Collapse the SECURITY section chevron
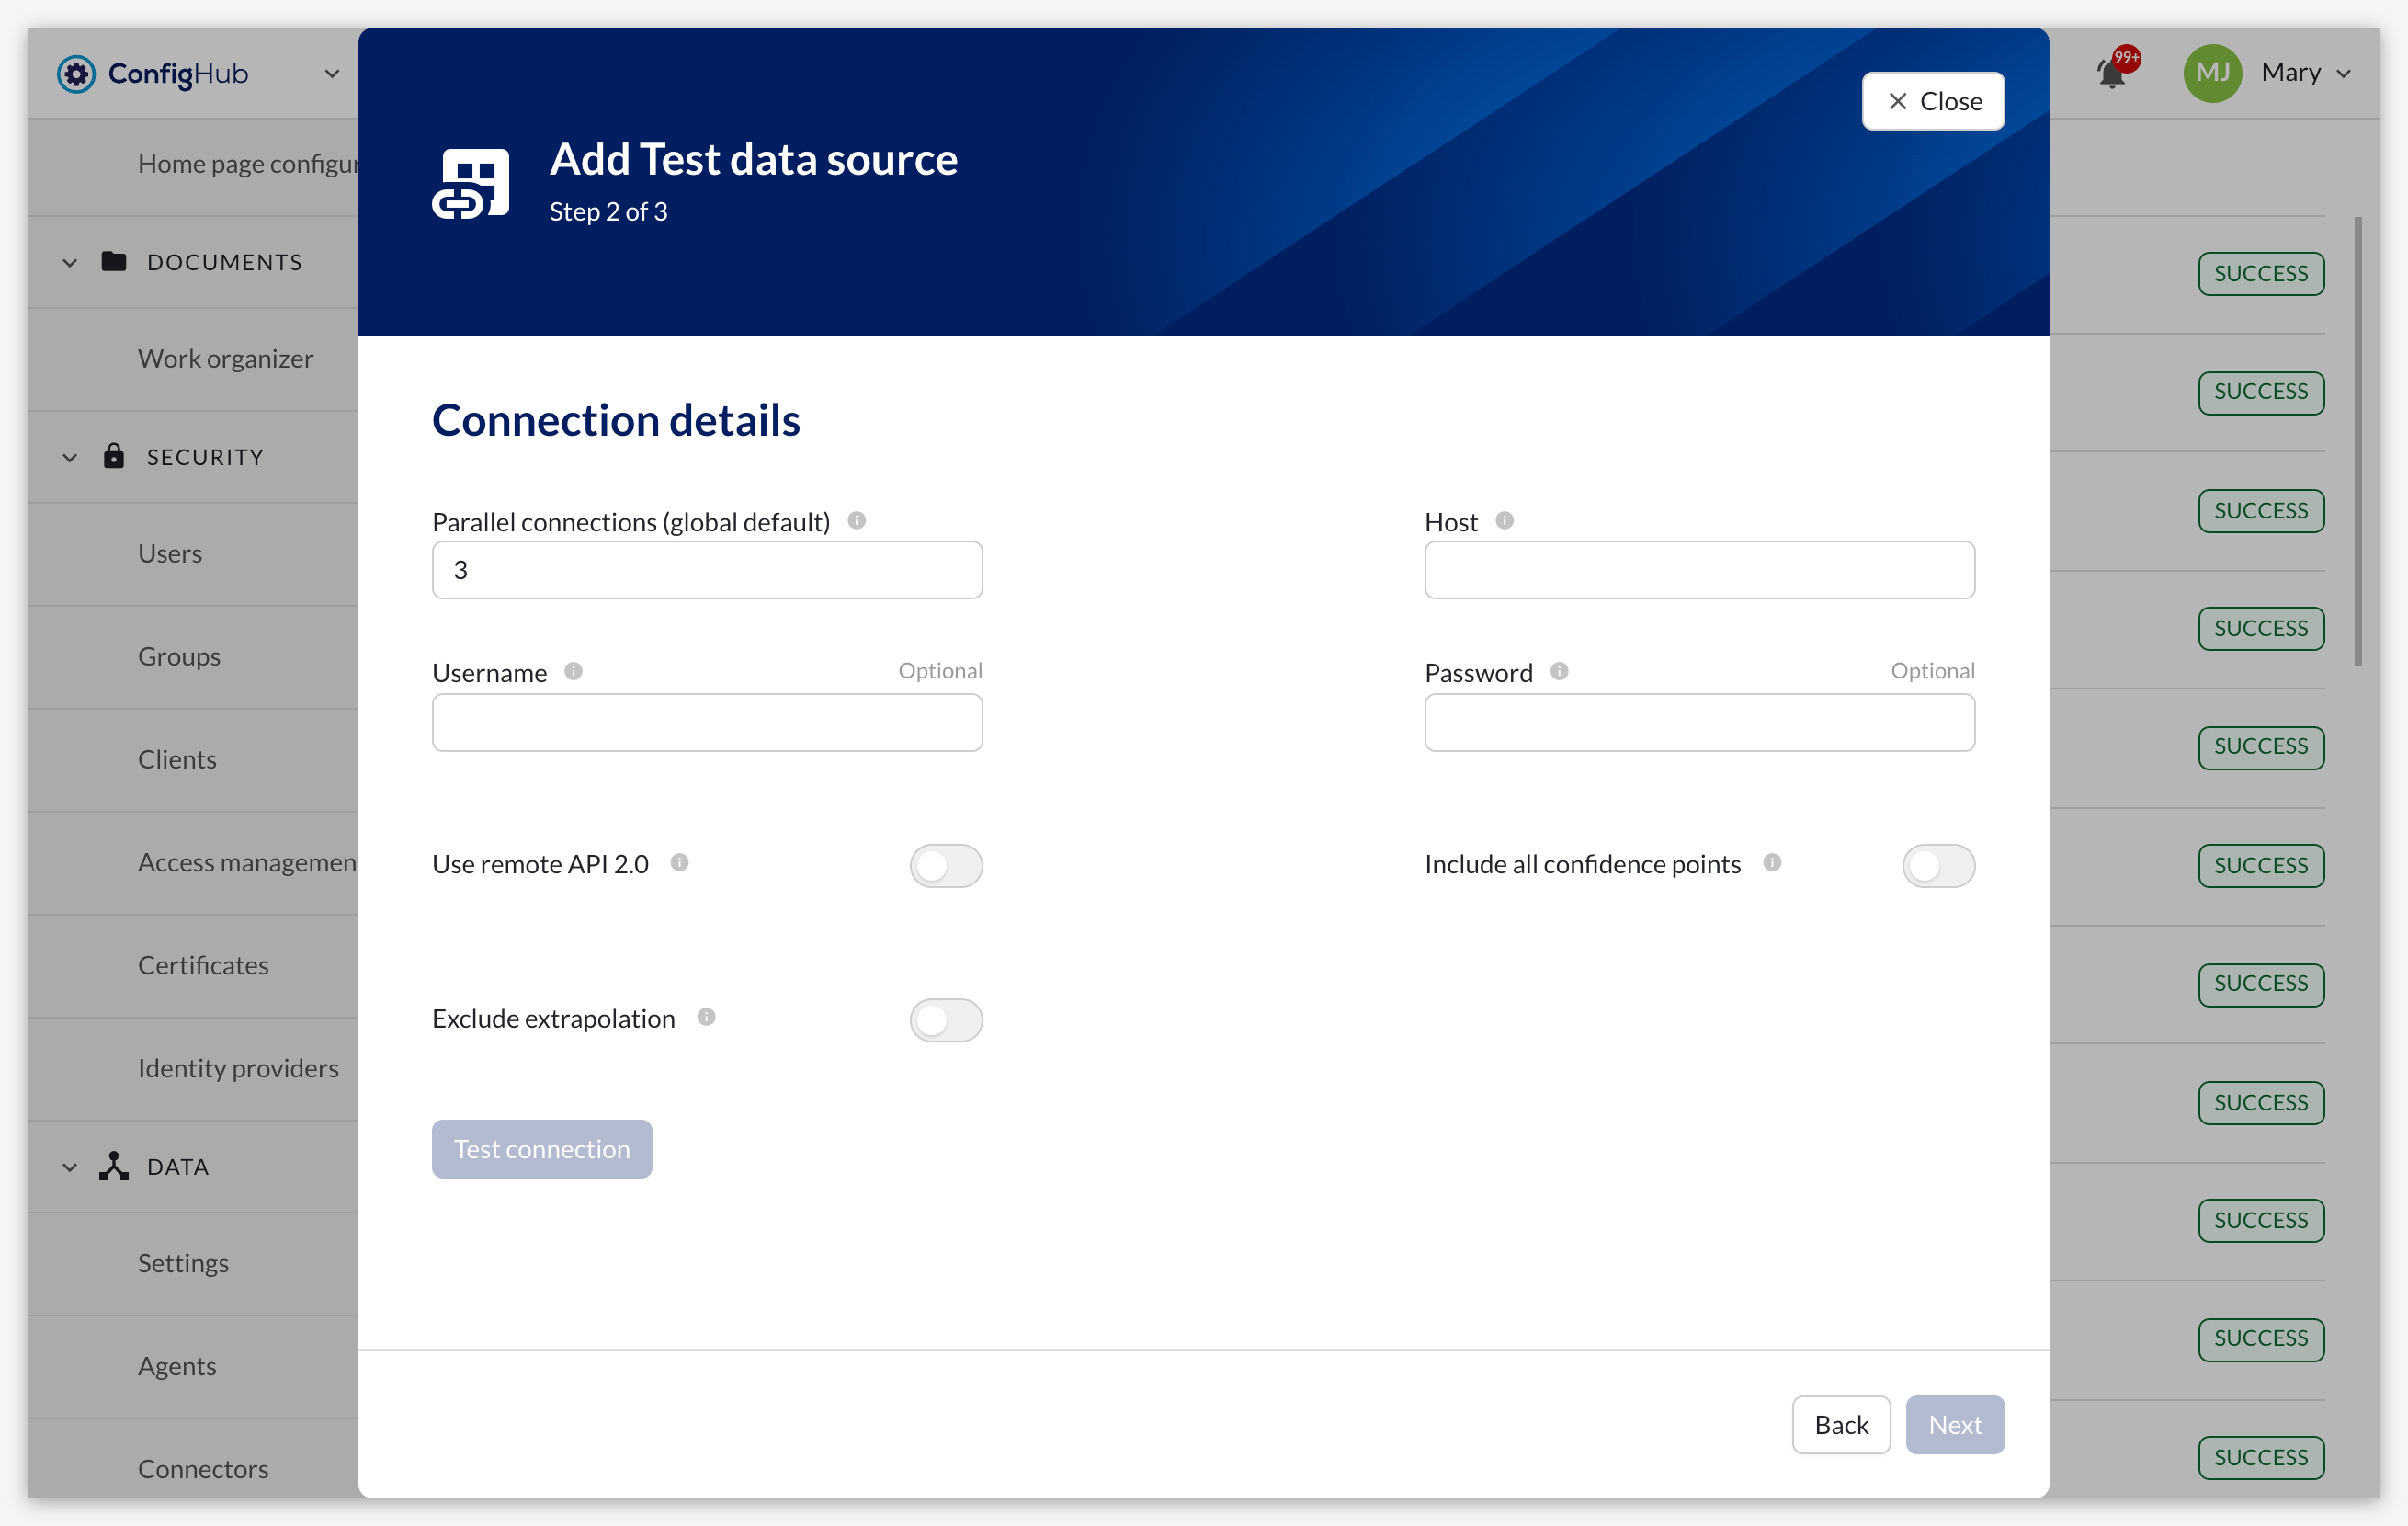2408x1526 pixels. [70, 458]
